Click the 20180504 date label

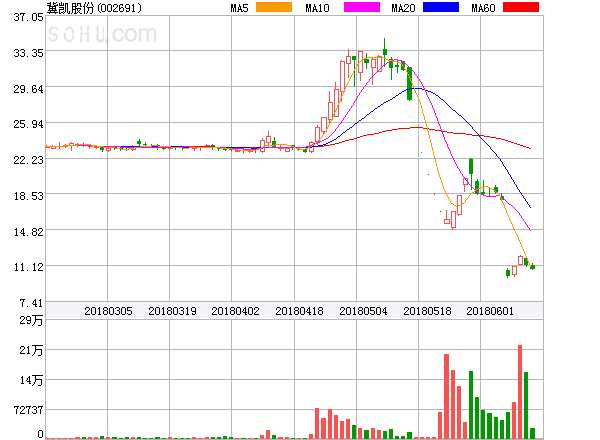click(x=363, y=311)
